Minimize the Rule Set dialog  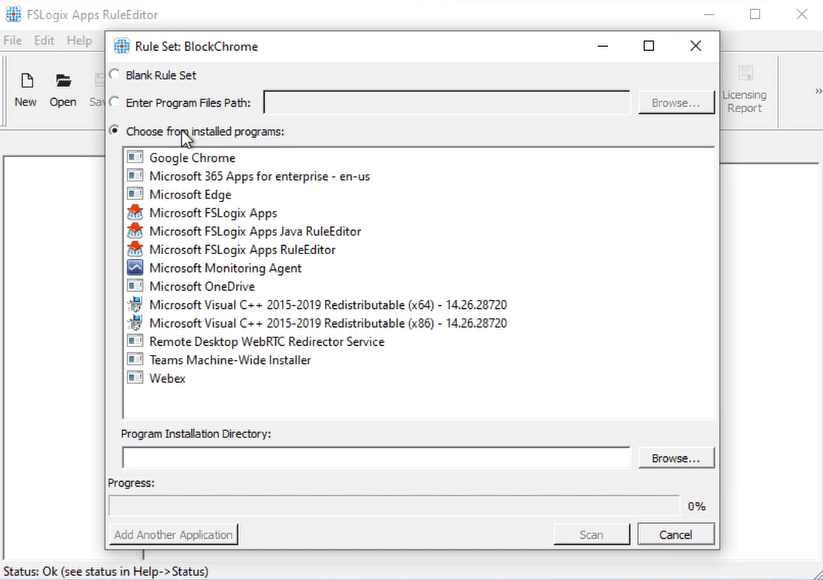pyautogui.click(x=603, y=46)
